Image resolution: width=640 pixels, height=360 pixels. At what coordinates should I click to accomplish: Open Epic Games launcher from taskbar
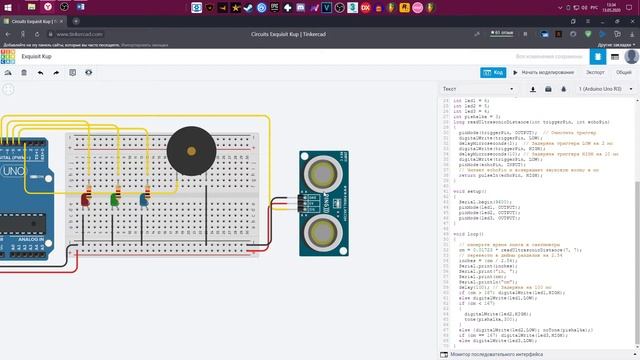[x=274, y=7]
